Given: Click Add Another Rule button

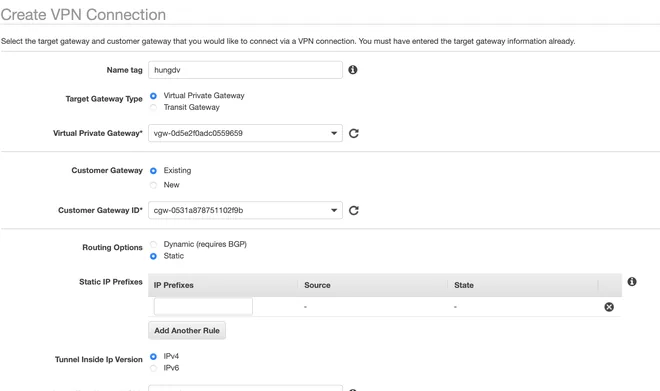Looking at the screenshot, I should [x=187, y=330].
